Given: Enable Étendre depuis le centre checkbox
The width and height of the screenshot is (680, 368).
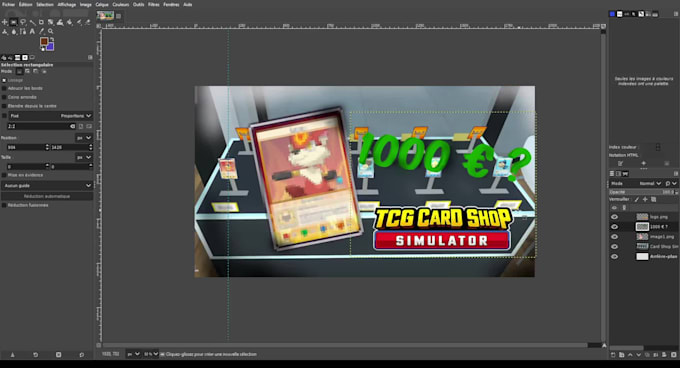Looking at the screenshot, I should [x=4, y=106].
